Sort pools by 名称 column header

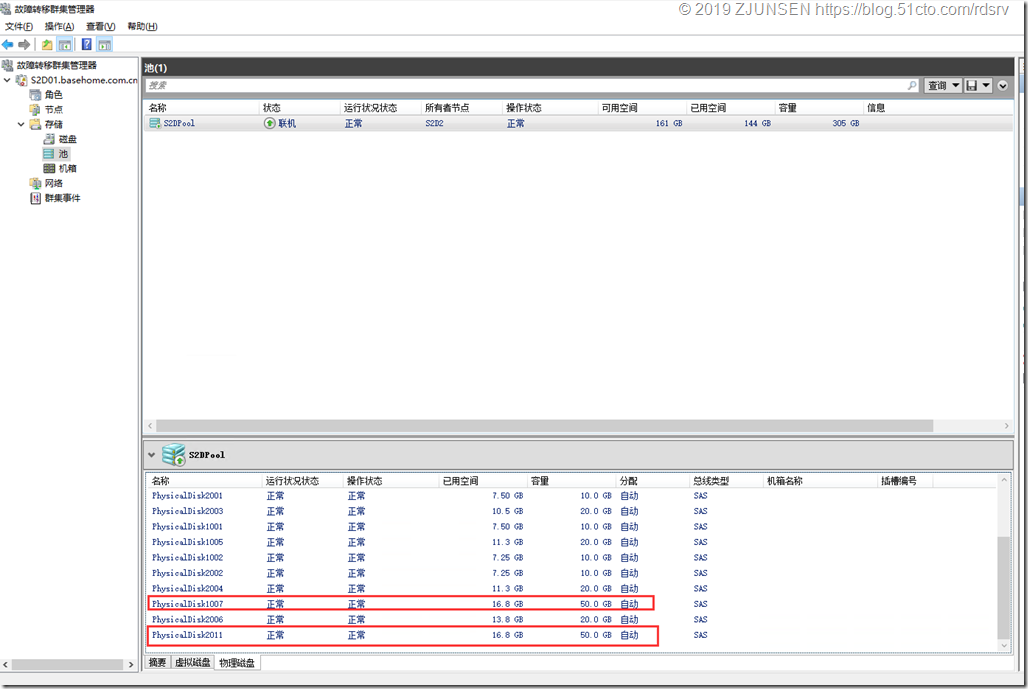201,108
